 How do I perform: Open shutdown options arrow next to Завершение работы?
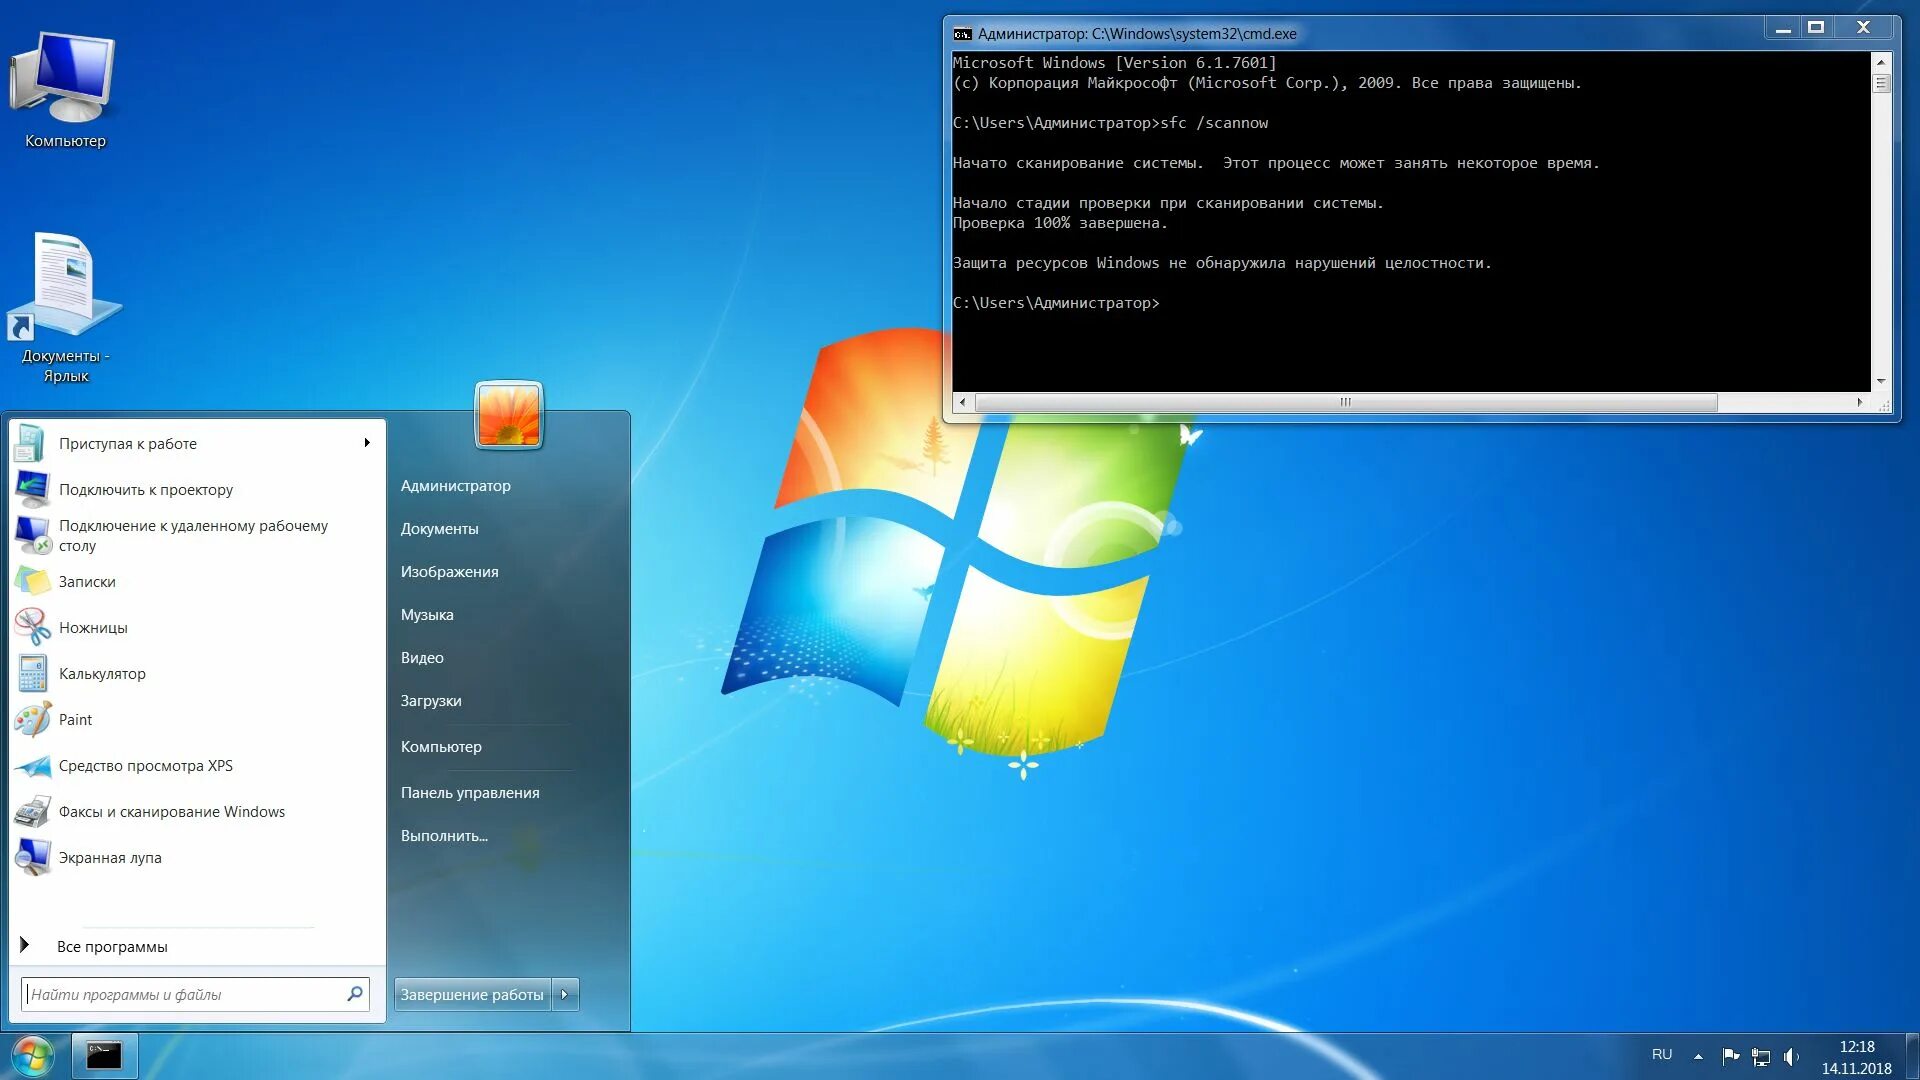(565, 994)
